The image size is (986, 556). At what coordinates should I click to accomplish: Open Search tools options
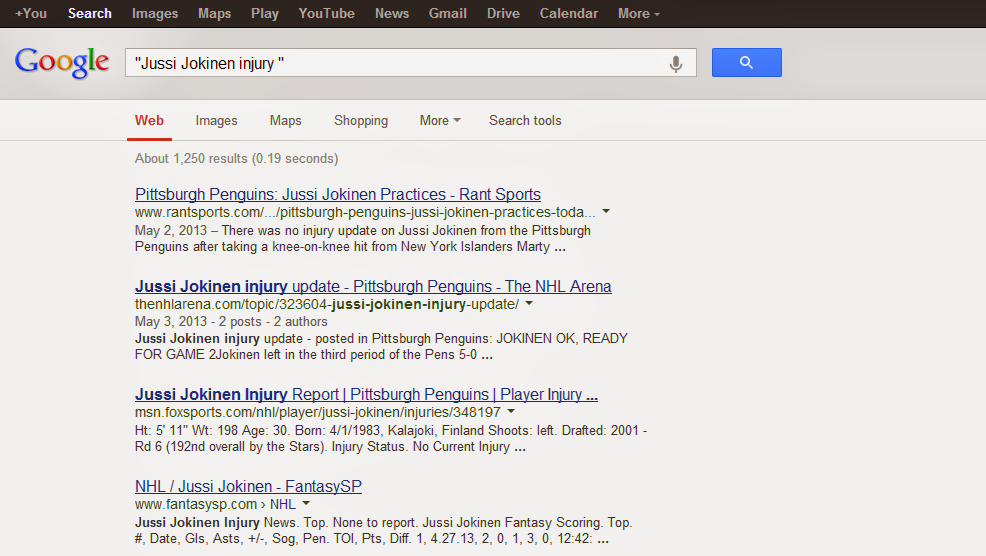click(x=525, y=120)
